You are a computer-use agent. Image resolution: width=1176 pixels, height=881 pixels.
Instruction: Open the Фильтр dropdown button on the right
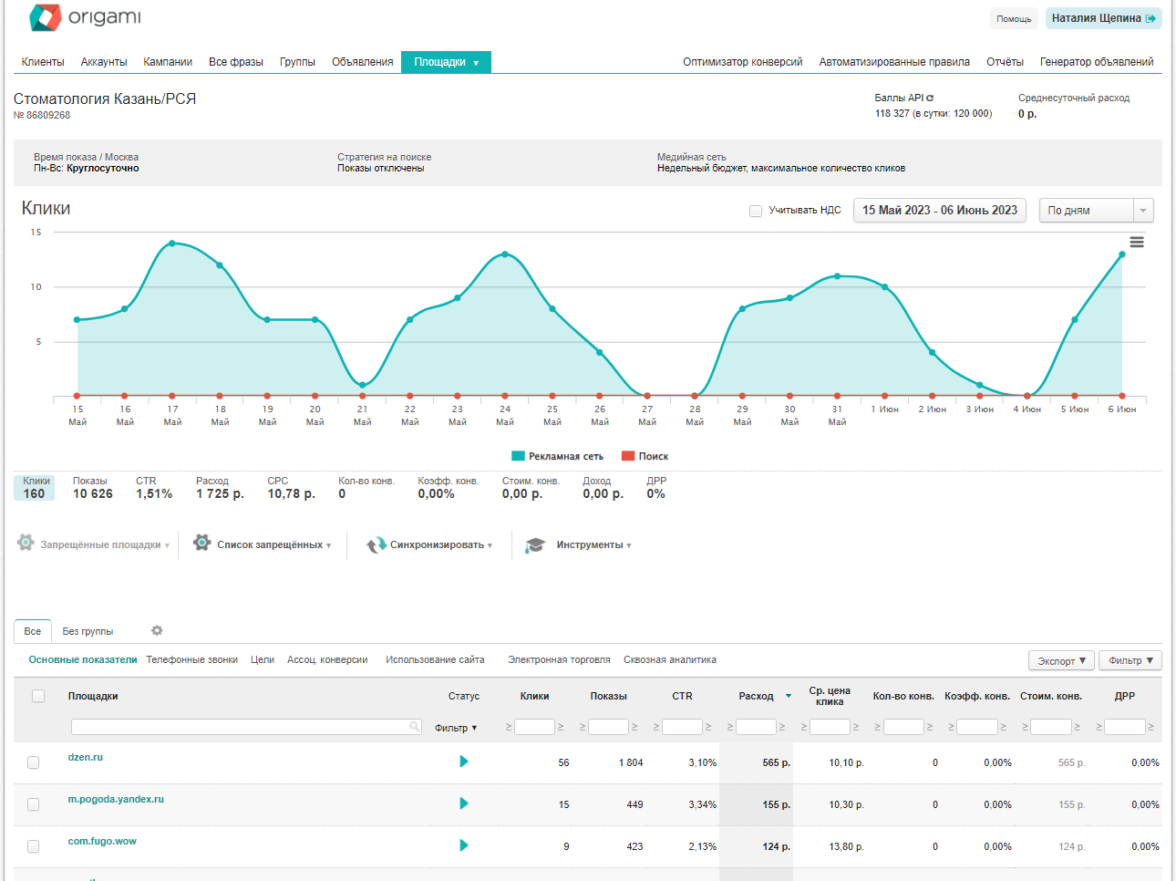point(1130,661)
